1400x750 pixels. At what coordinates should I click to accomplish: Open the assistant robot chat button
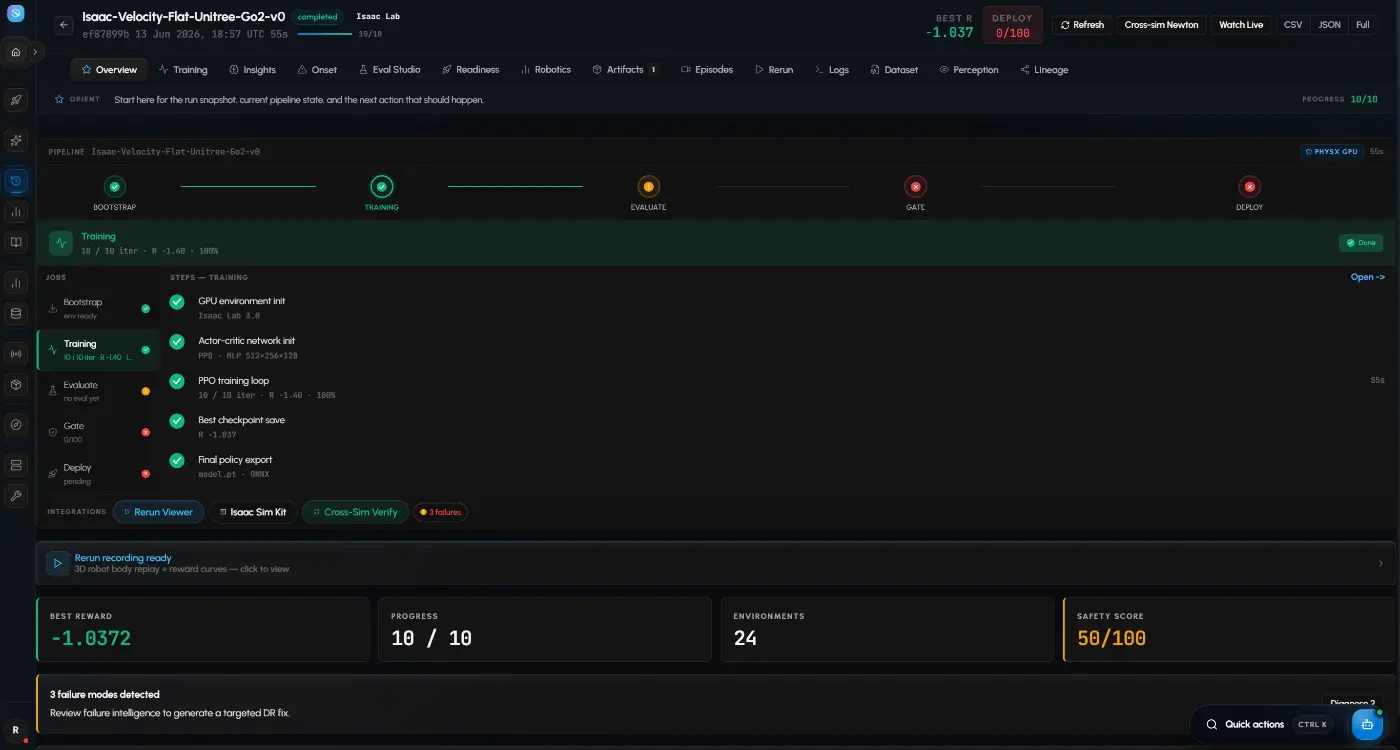click(x=1367, y=724)
